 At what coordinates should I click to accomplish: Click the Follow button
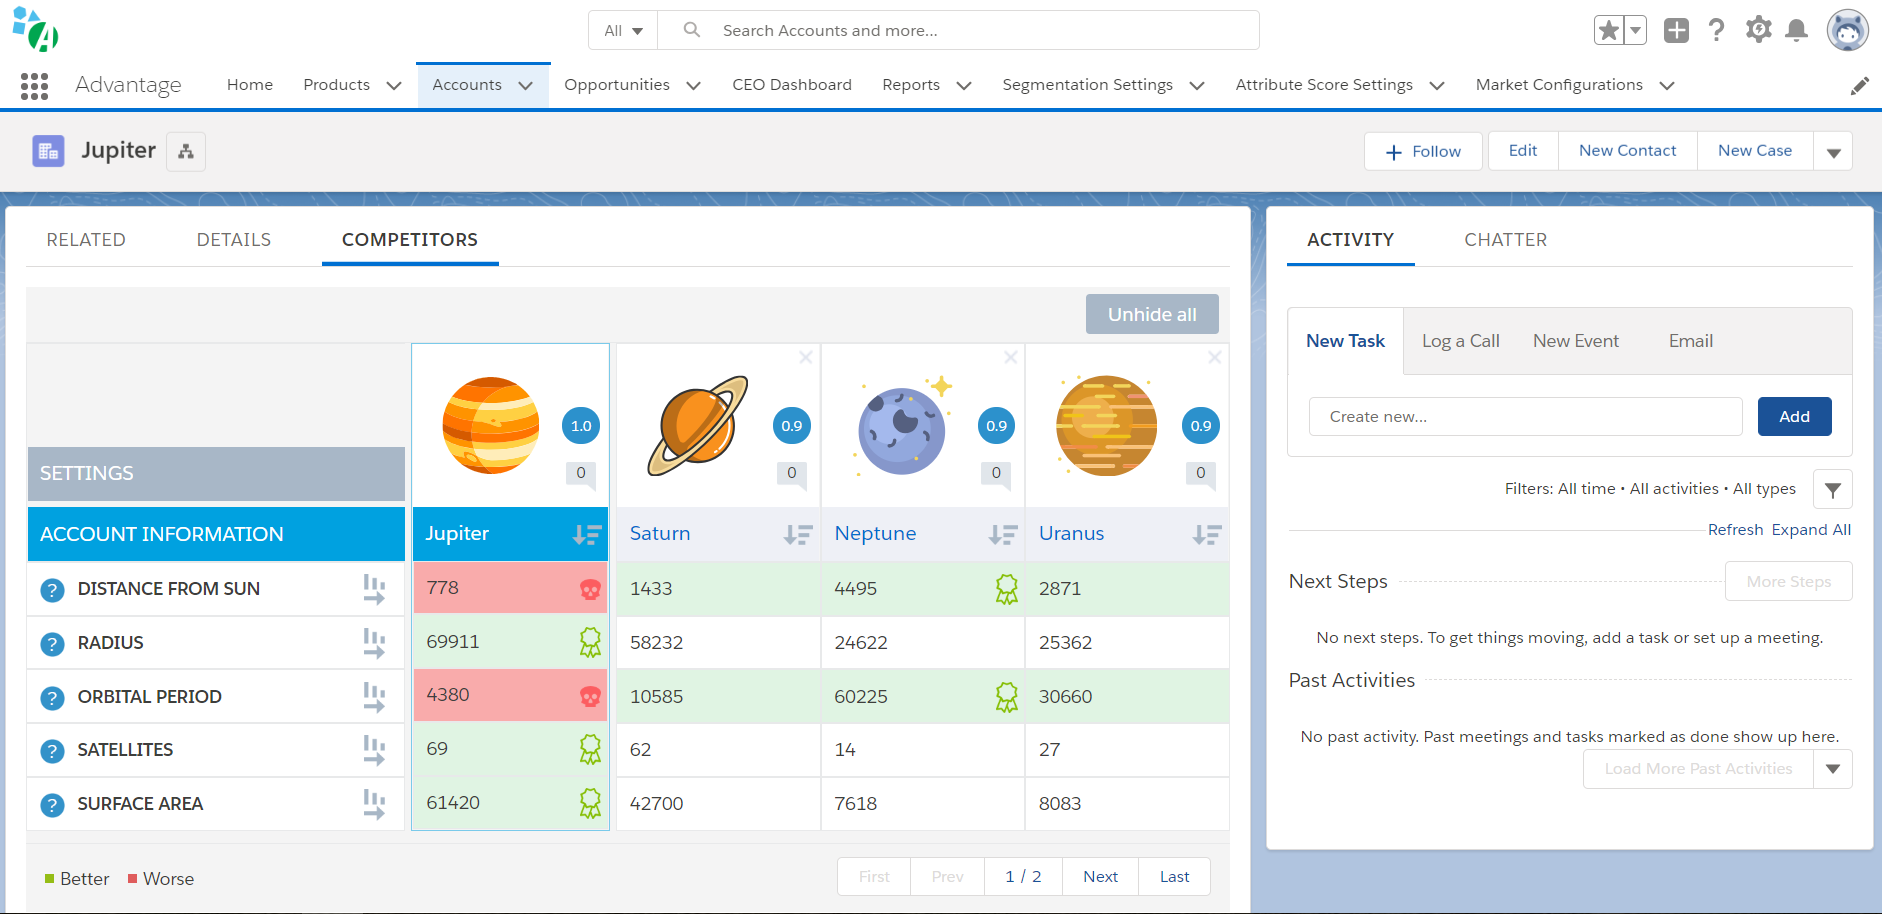pos(1423,152)
